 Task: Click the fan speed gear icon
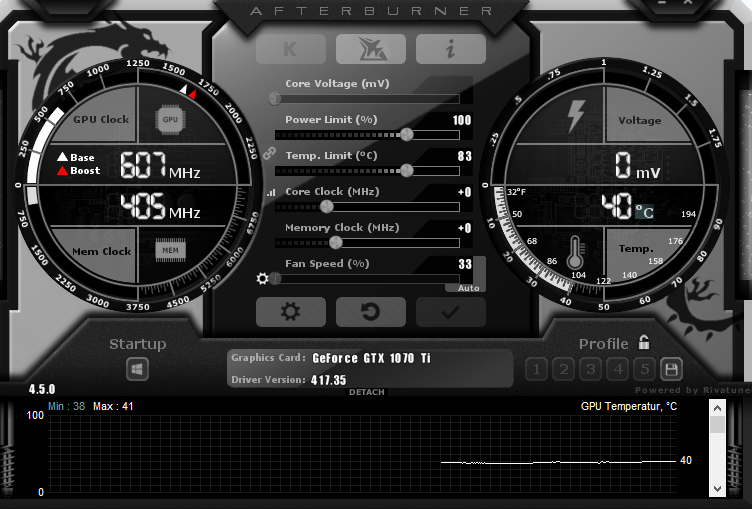[x=262, y=278]
